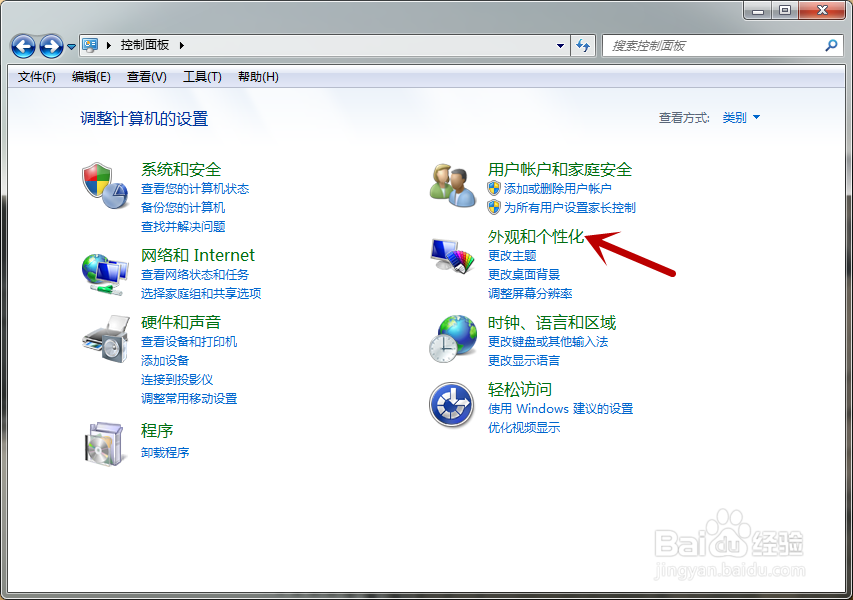Open 卸载程序 link
Image resolution: width=853 pixels, height=600 pixels.
tap(165, 453)
